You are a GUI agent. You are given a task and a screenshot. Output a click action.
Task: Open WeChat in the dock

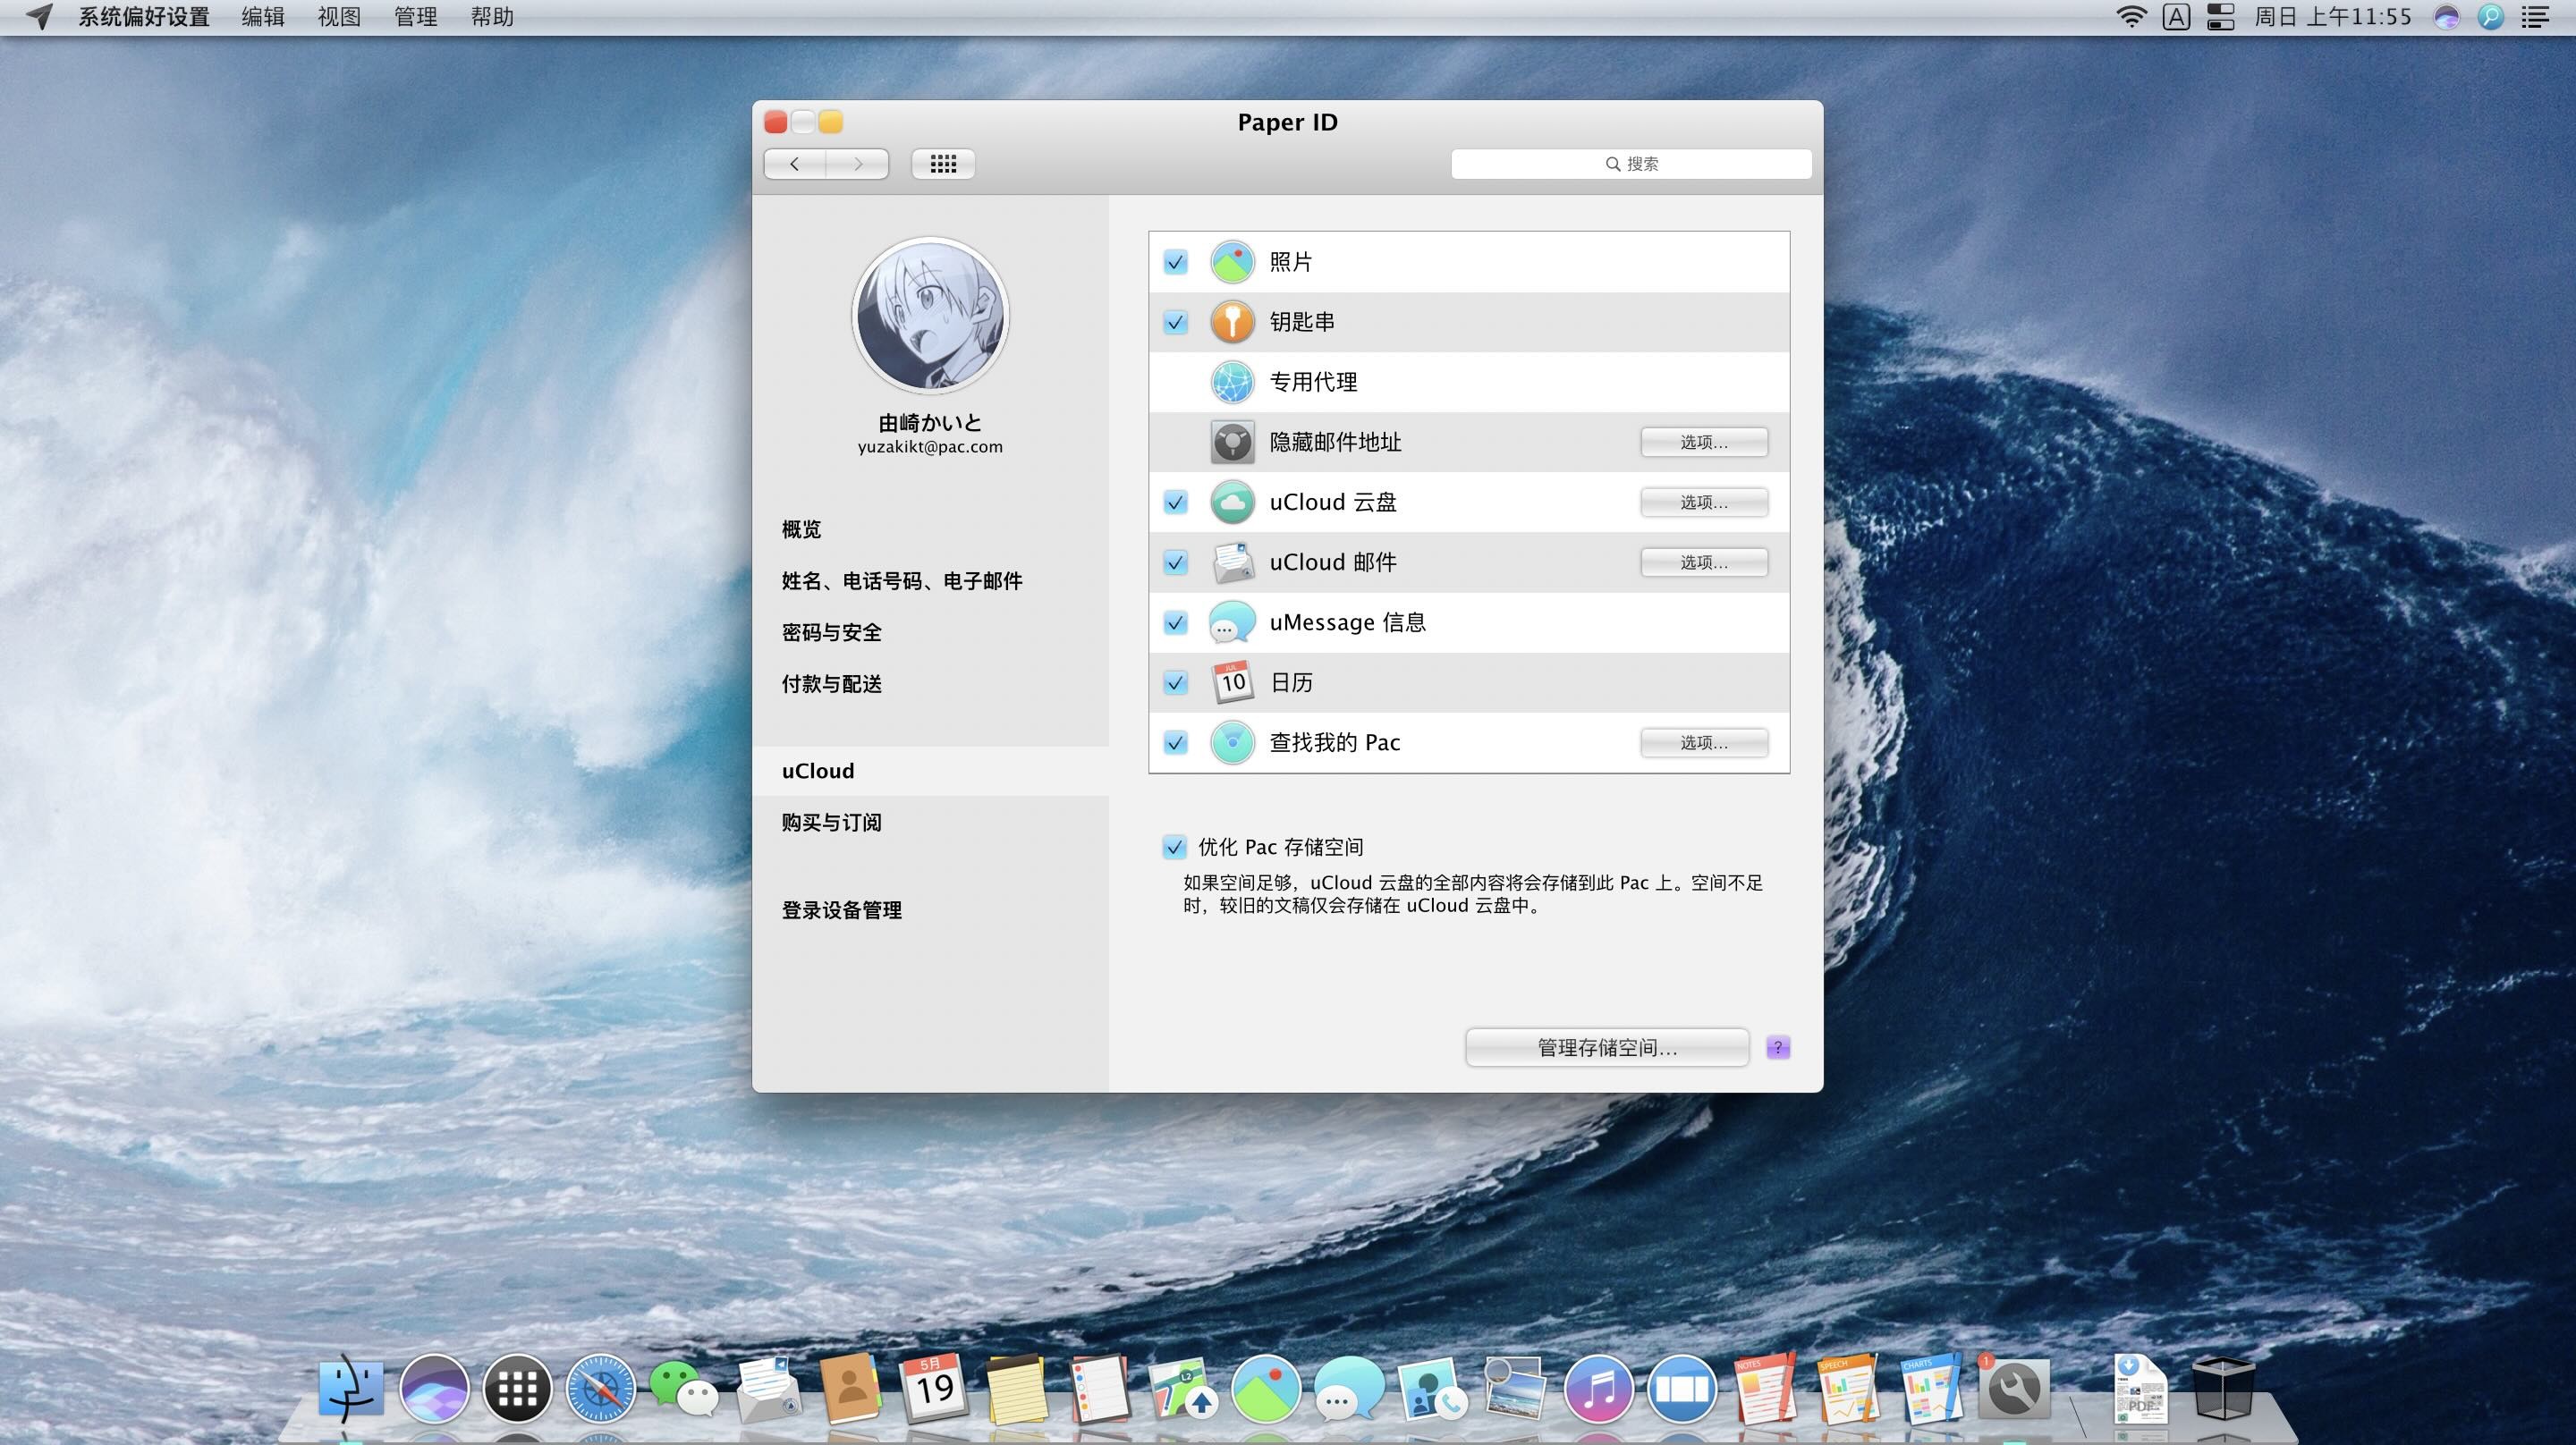coord(683,1388)
